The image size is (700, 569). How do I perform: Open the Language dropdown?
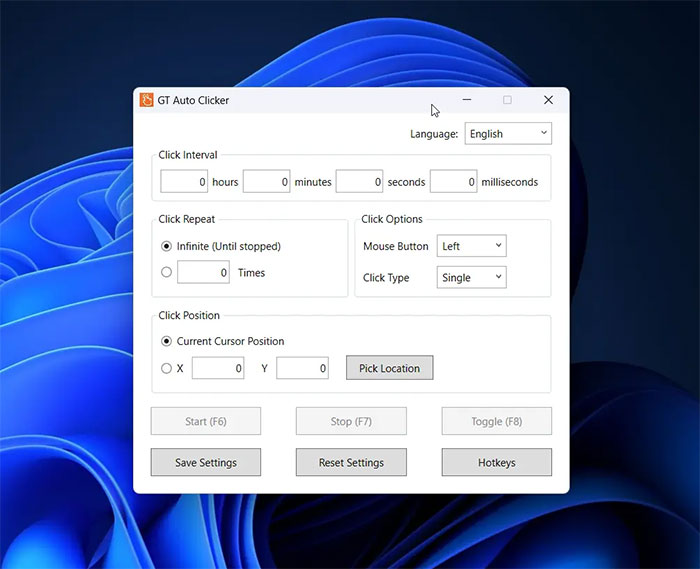click(507, 134)
